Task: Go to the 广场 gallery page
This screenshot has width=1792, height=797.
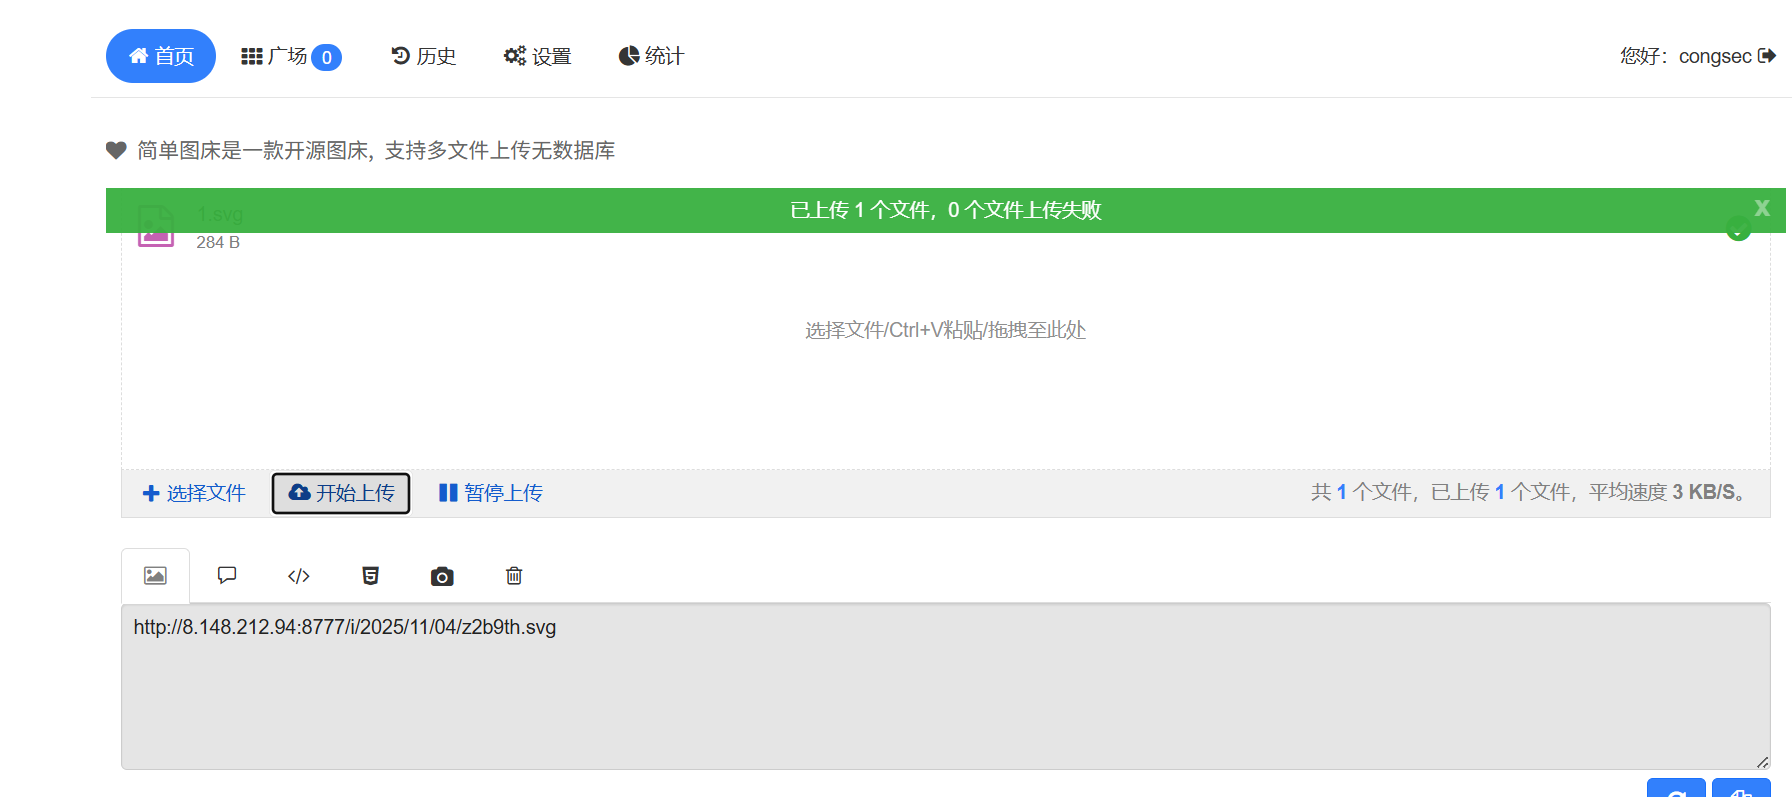Action: click(x=290, y=56)
